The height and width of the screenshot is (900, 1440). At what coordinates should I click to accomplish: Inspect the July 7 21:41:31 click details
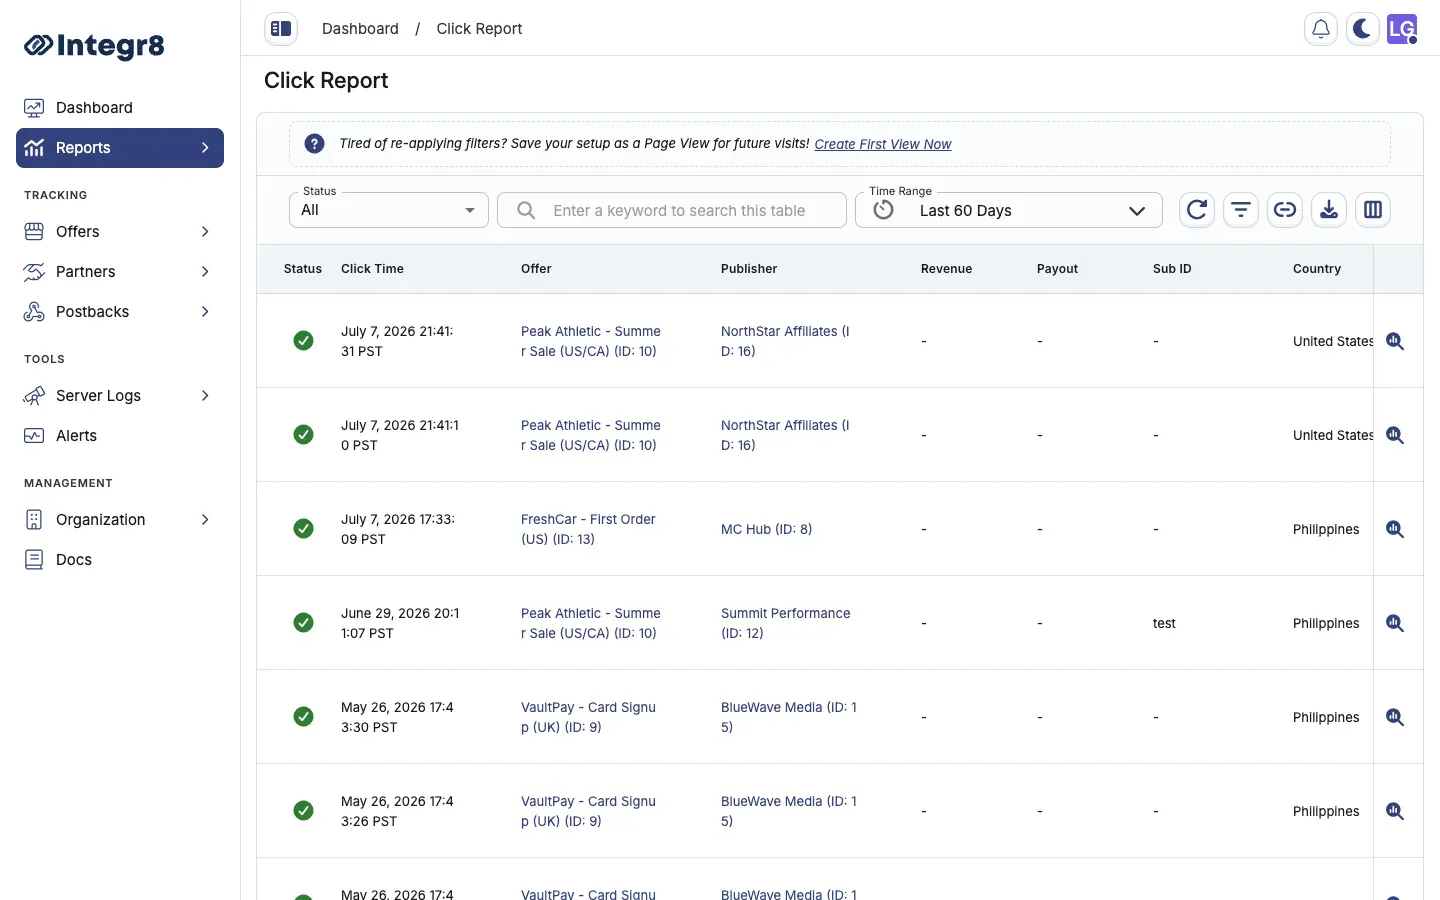pyautogui.click(x=1395, y=341)
